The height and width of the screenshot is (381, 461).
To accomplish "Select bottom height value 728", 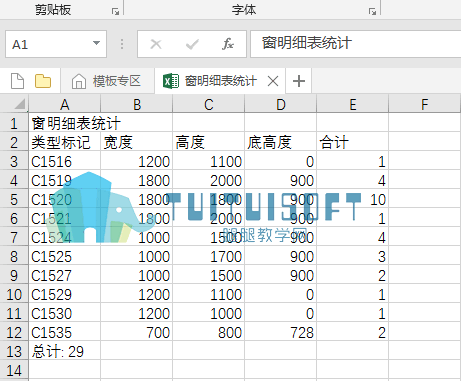I will tap(281, 332).
